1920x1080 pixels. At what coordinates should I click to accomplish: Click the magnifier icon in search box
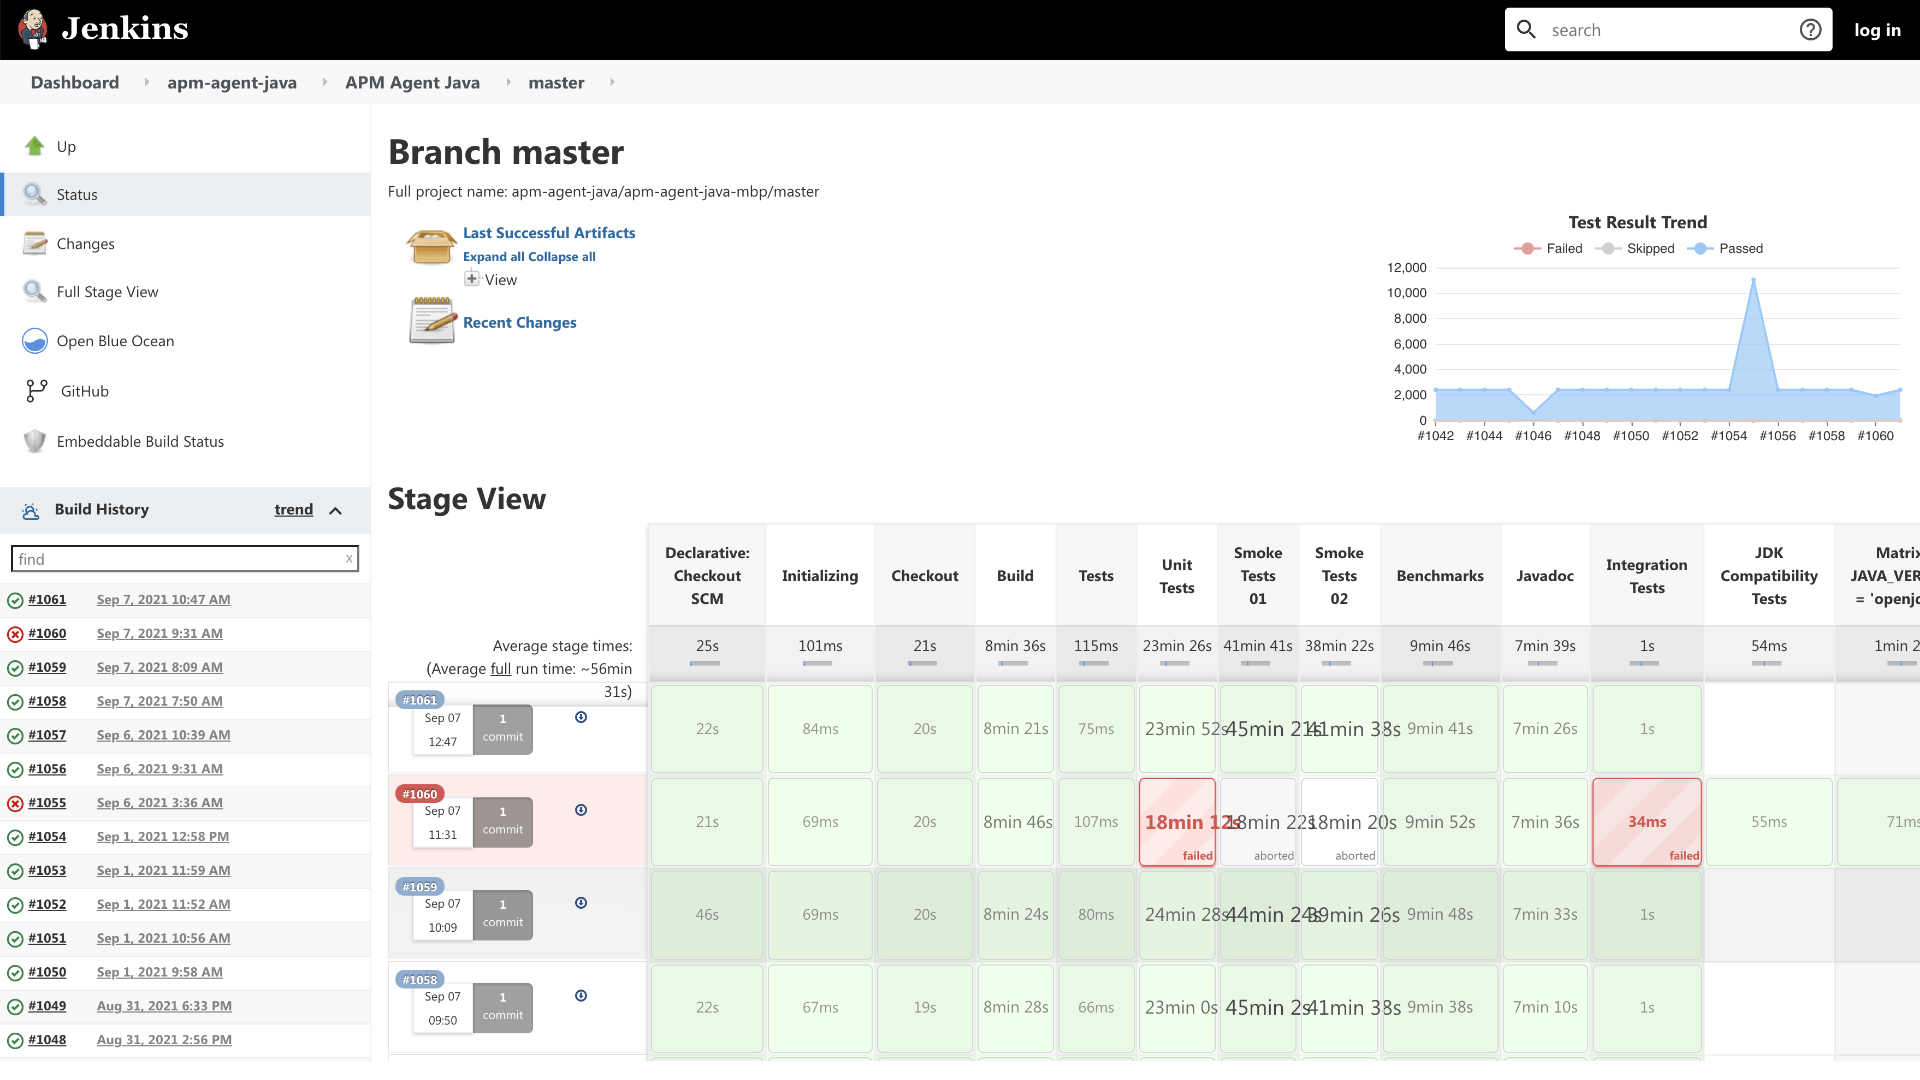click(1526, 30)
